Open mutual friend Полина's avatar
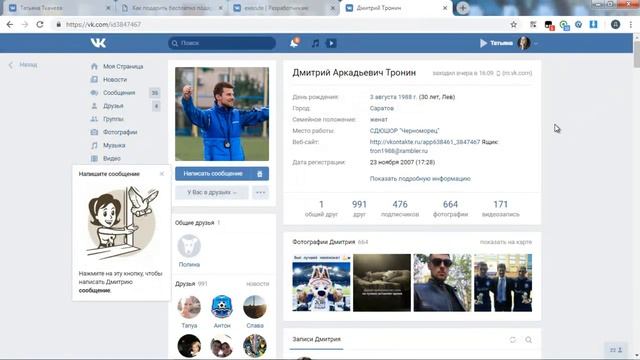 [189, 246]
